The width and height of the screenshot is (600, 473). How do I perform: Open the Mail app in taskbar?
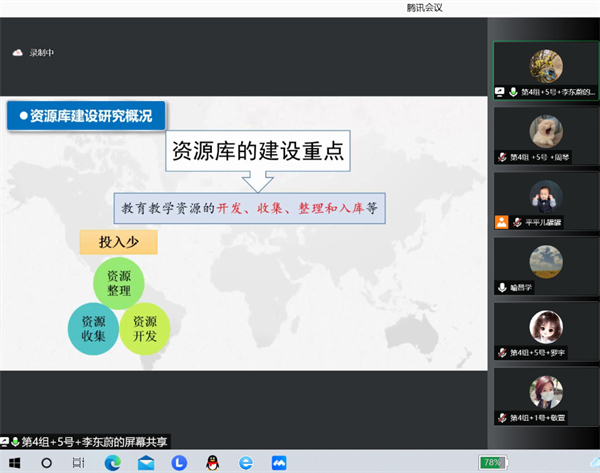click(x=146, y=463)
